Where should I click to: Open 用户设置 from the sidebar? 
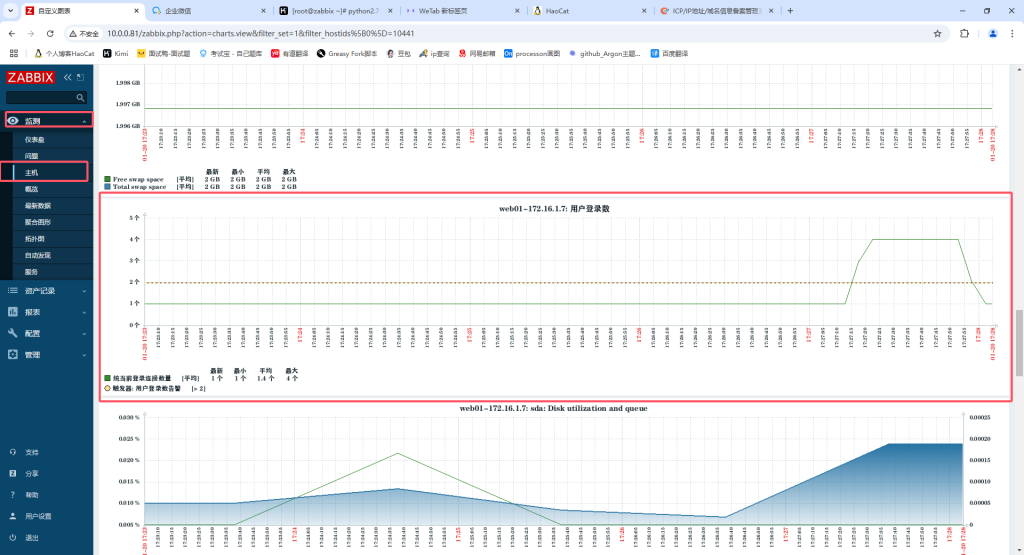point(38,516)
